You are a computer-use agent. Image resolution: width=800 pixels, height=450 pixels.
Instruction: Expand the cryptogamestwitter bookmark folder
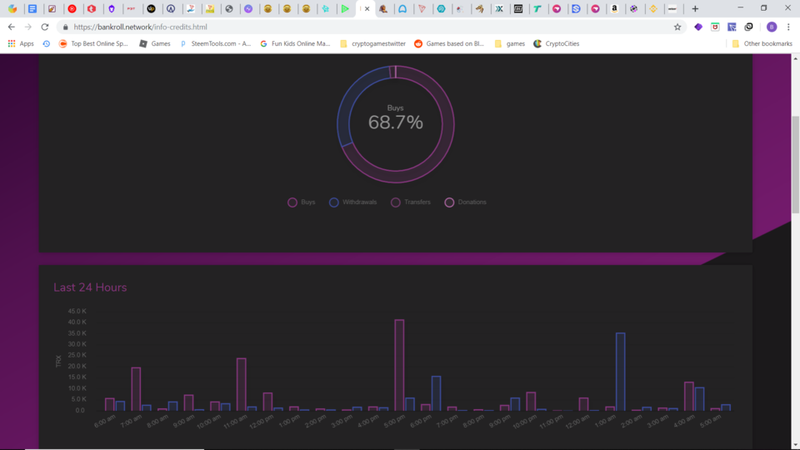coord(372,44)
